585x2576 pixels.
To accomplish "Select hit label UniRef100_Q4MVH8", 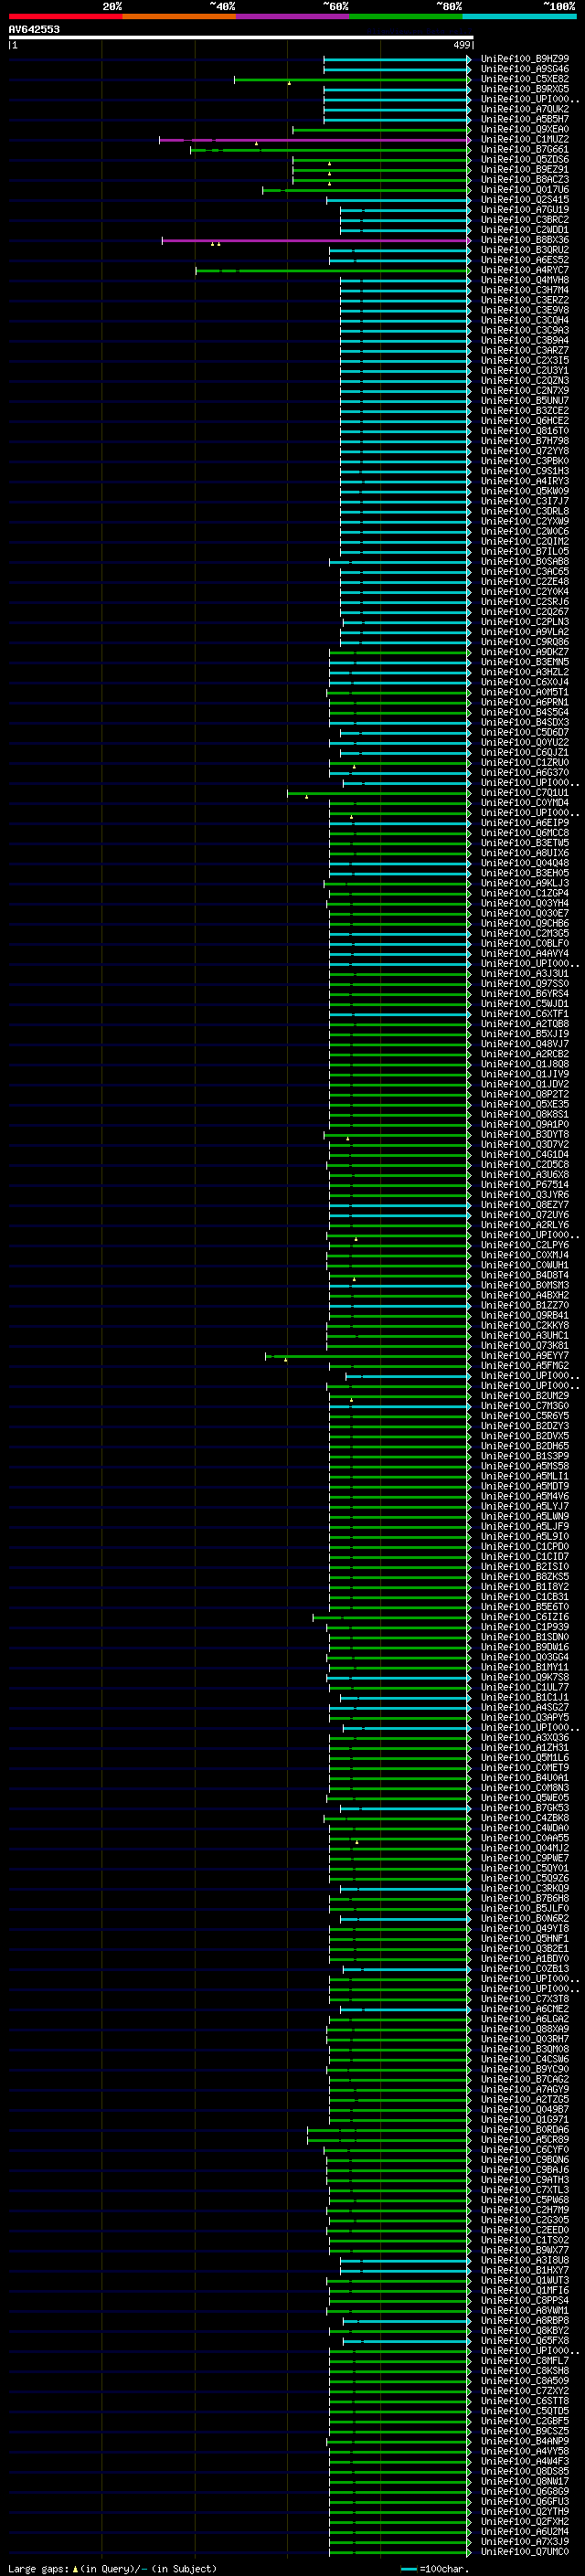I will click(525, 280).
